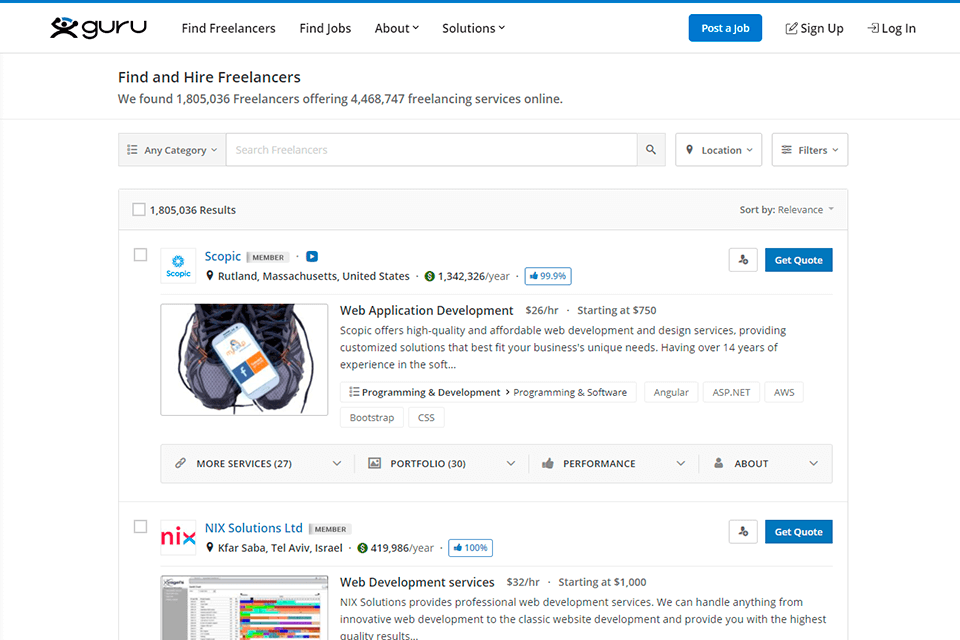Viewport: 960px width, 640px height.
Task: Go to Find Jobs
Action: [x=325, y=28]
